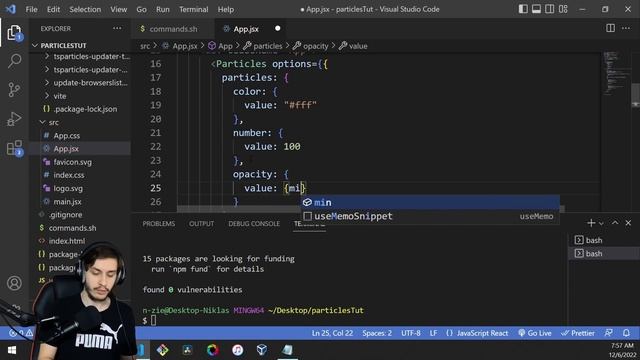
Task: Click the Explorer more actions ellipsis
Action: coord(117,29)
